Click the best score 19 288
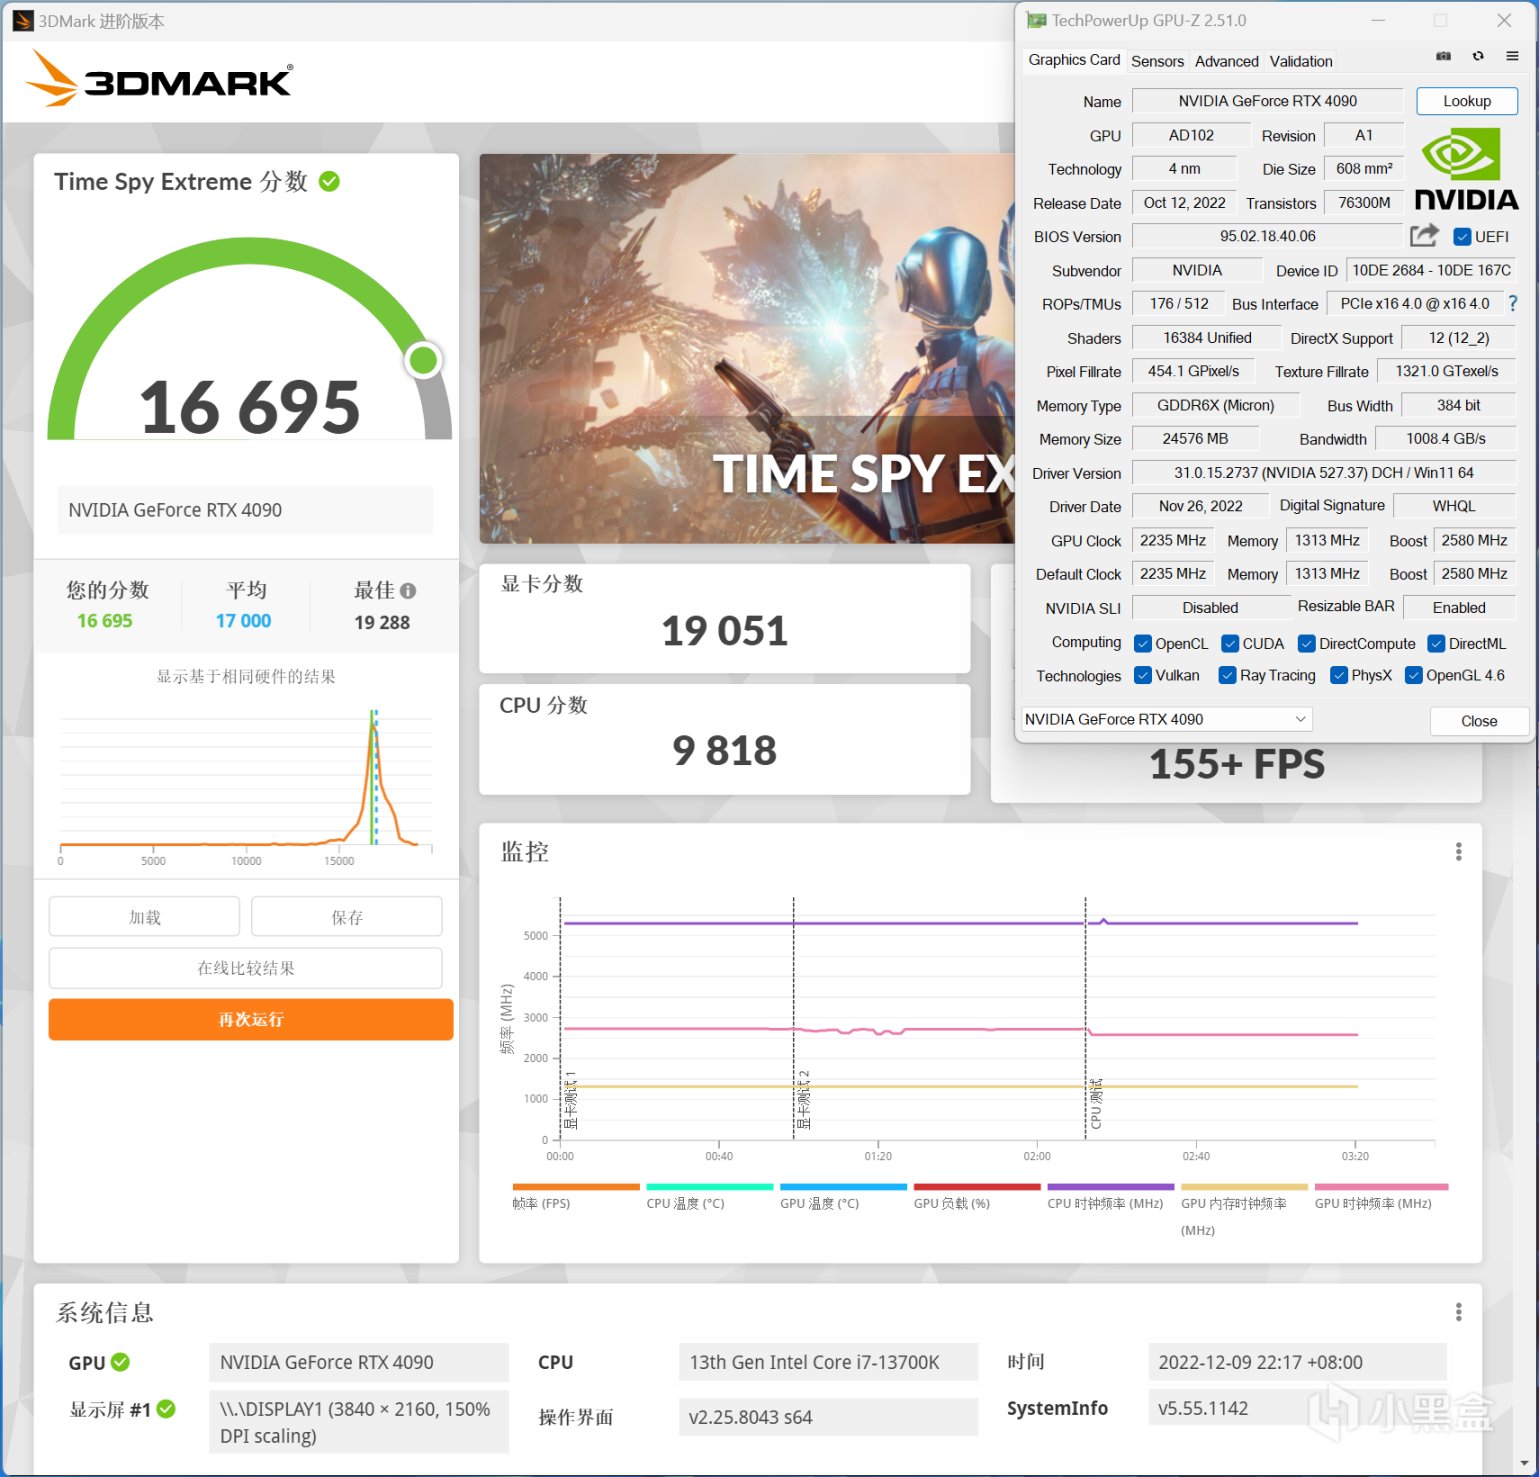 tap(382, 622)
